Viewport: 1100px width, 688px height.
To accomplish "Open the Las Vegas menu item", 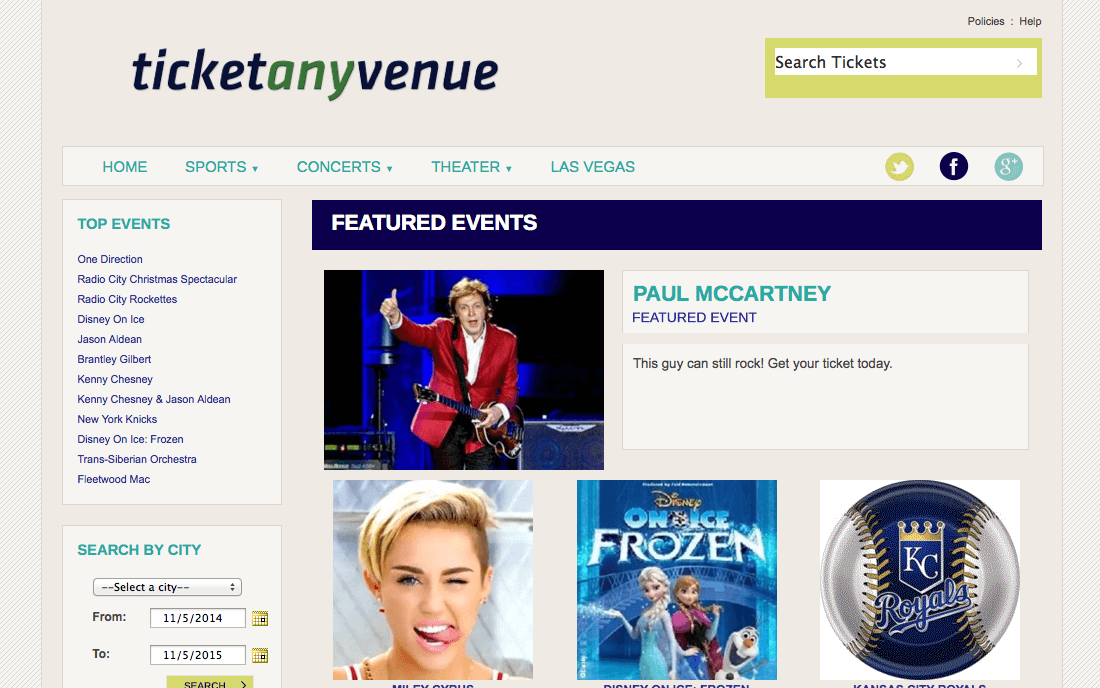I will pos(593,167).
